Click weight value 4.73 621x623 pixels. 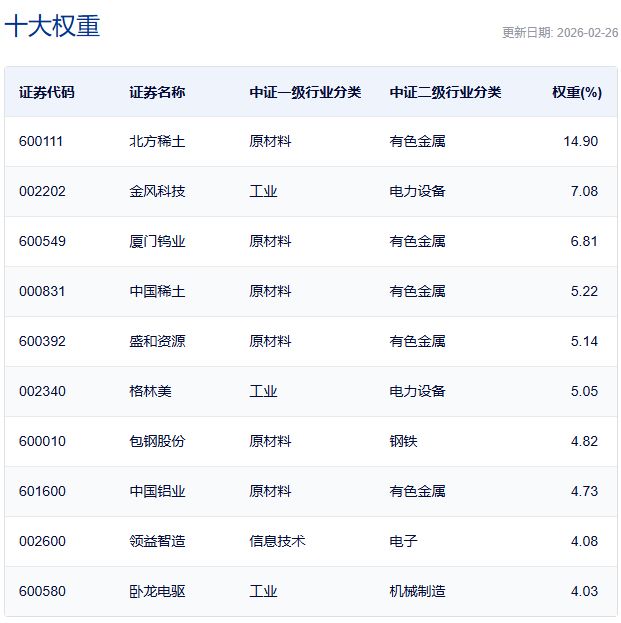click(584, 491)
